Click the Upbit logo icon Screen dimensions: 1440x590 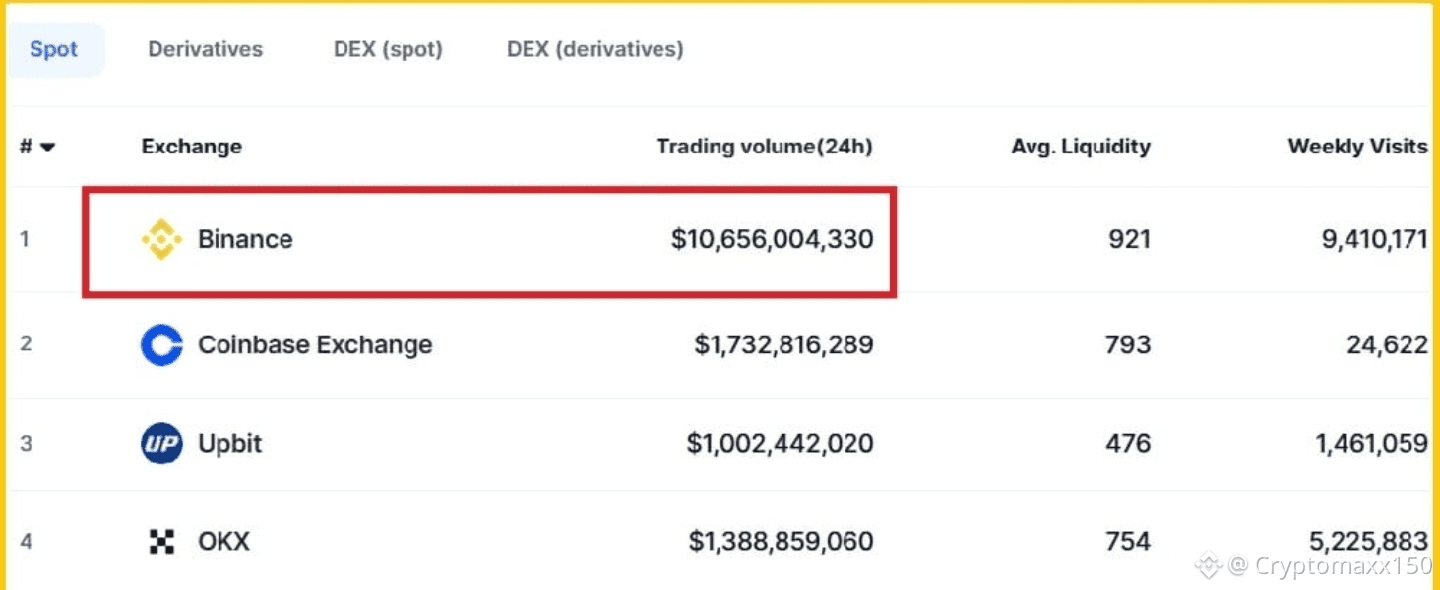161,444
